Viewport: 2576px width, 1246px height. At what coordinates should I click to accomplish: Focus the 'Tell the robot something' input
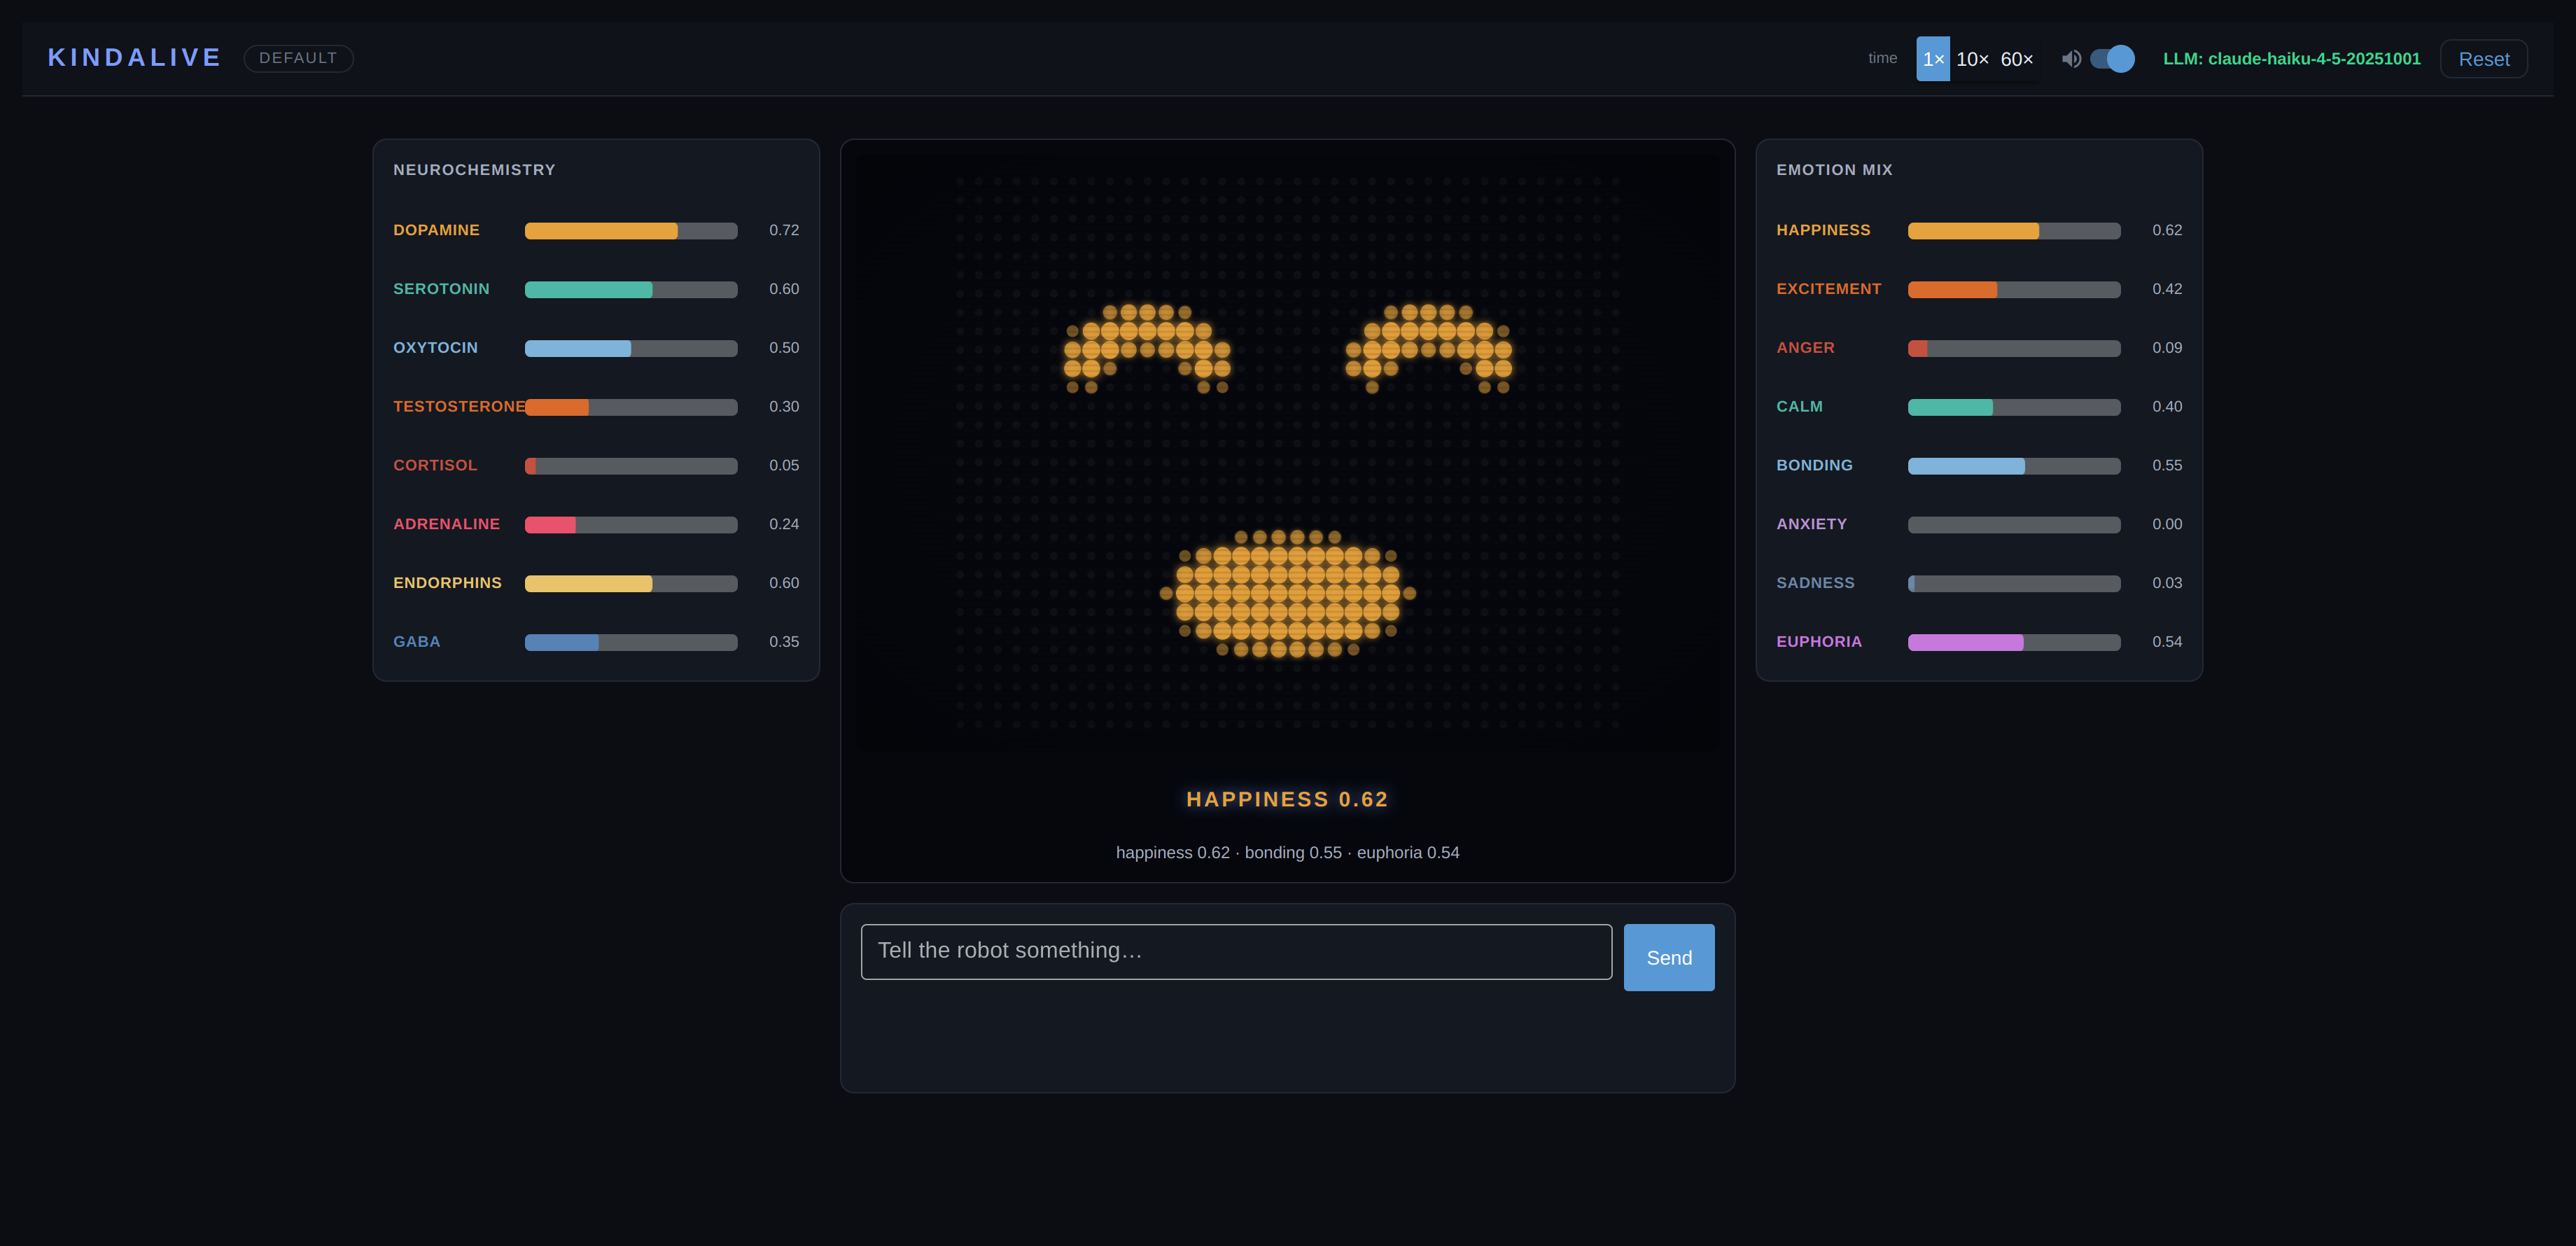click(x=1236, y=951)
